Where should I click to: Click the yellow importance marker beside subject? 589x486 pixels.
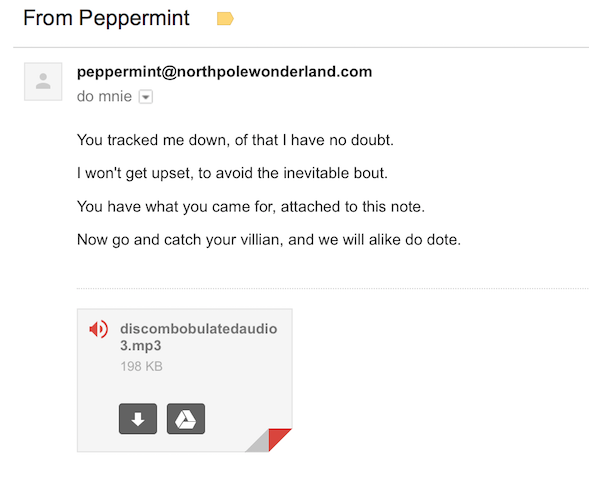pyautogui.click(x=225, y=18)
